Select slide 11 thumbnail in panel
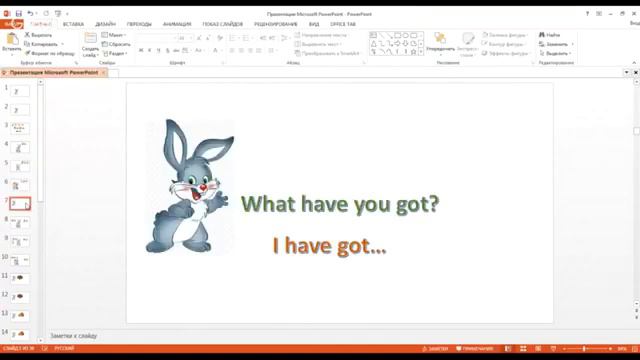 20,279
